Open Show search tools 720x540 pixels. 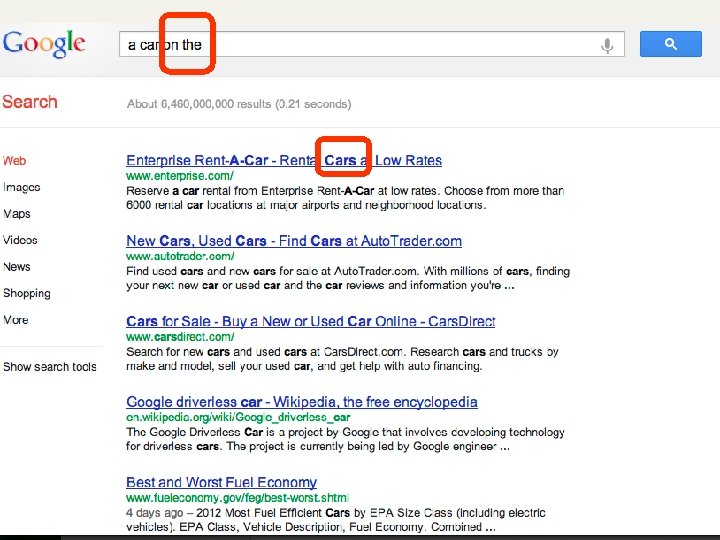(x=50, y=366)
